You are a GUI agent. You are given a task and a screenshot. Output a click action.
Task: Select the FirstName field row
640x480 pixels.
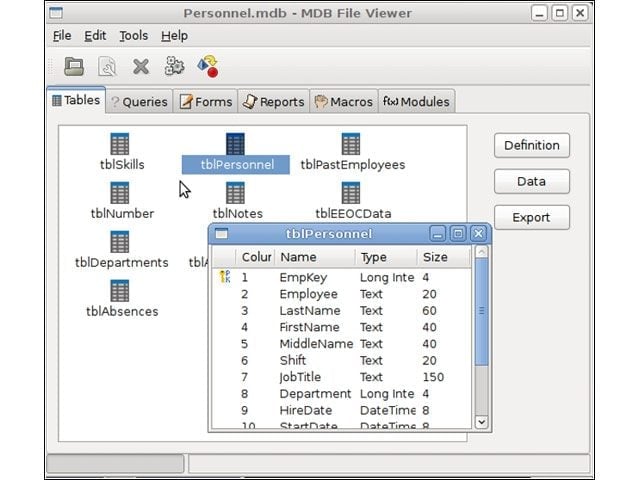342,327
